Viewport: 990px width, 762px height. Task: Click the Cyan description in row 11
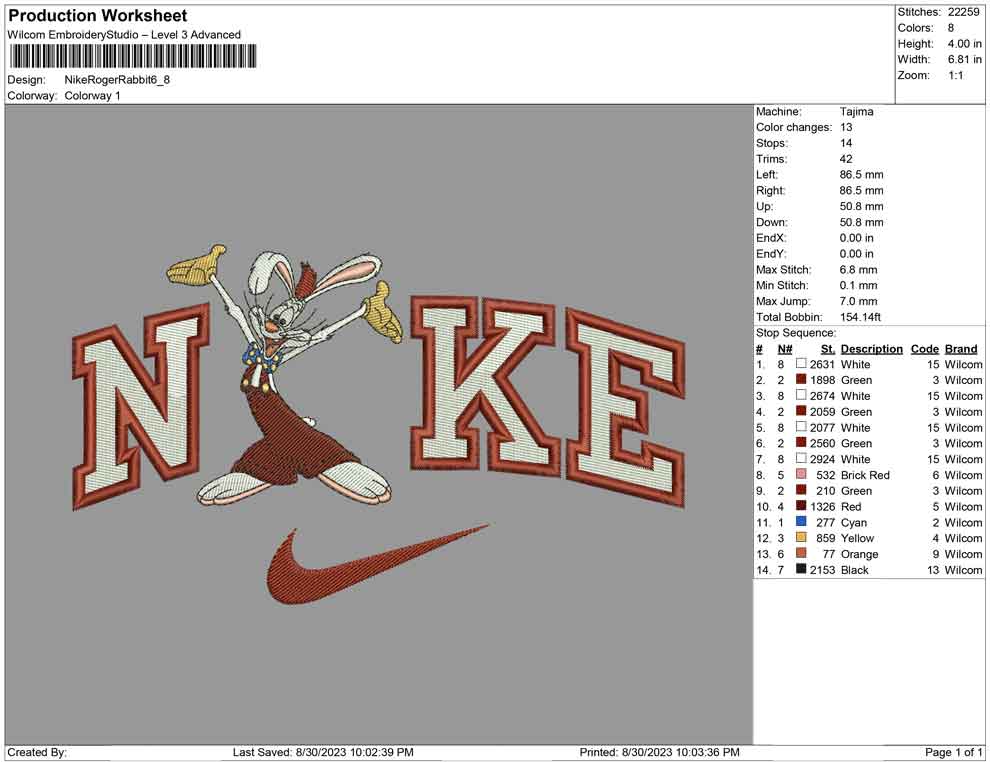click(x=854, y=522)
